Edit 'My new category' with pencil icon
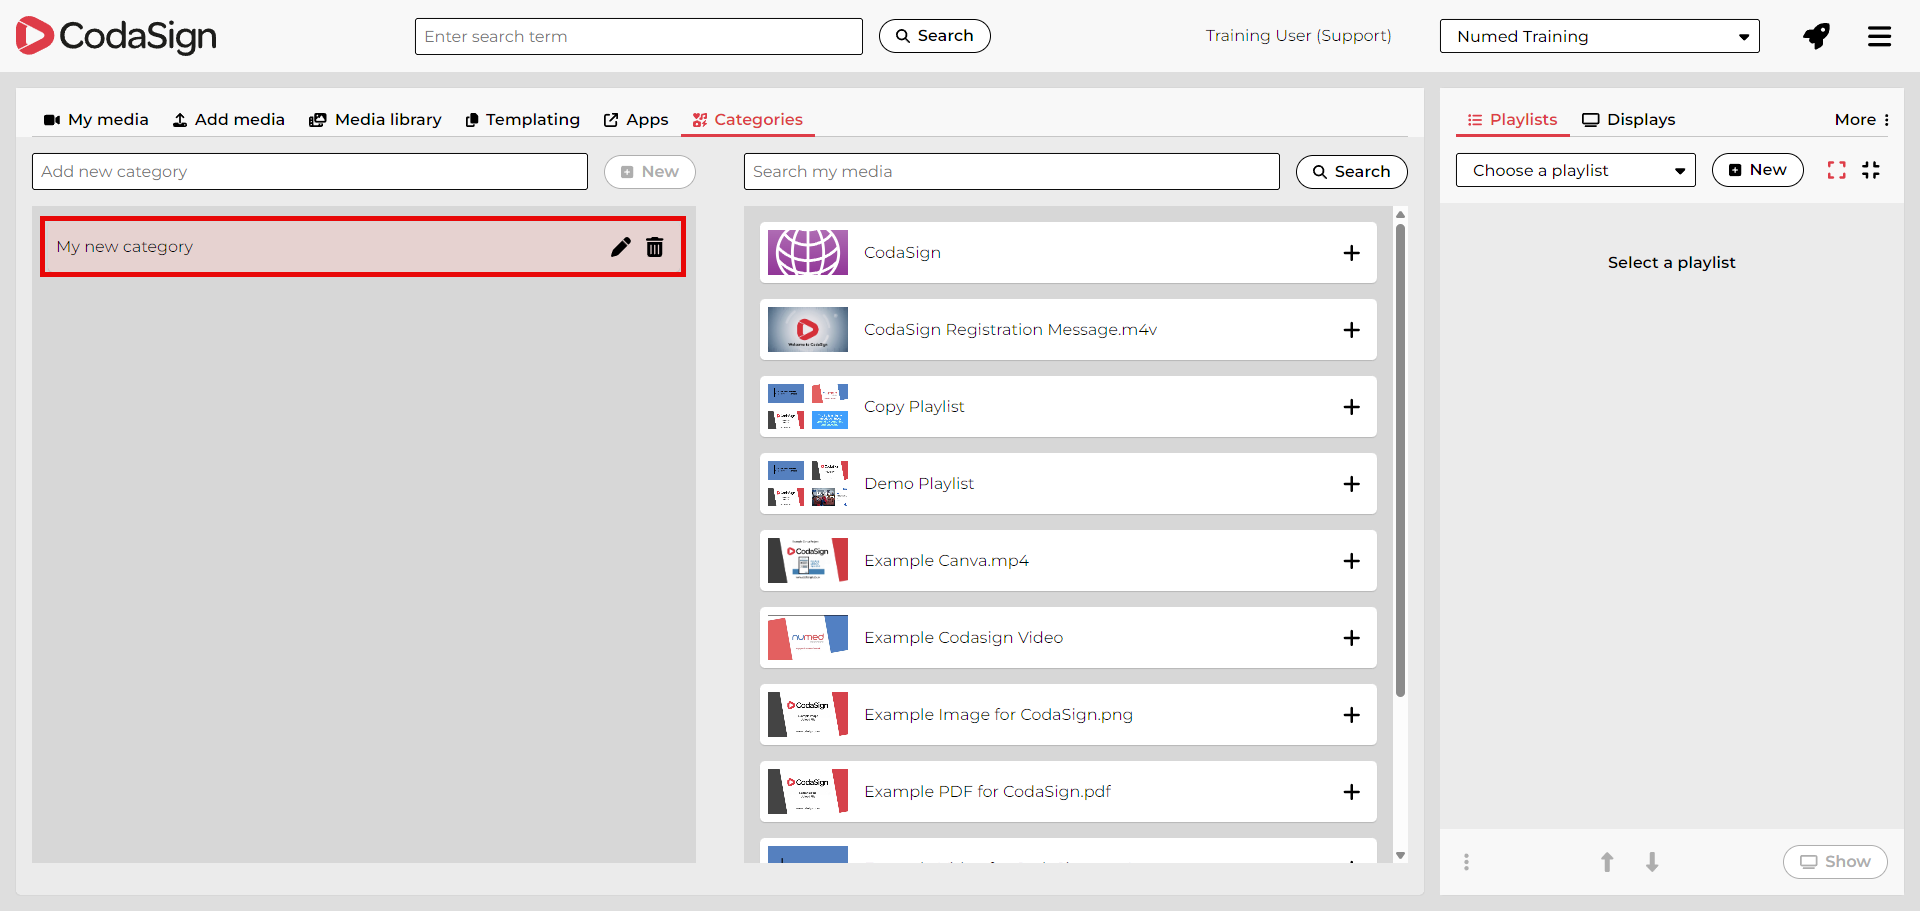This screenshot has height=911, width=1920. click(x=620, y=247)
